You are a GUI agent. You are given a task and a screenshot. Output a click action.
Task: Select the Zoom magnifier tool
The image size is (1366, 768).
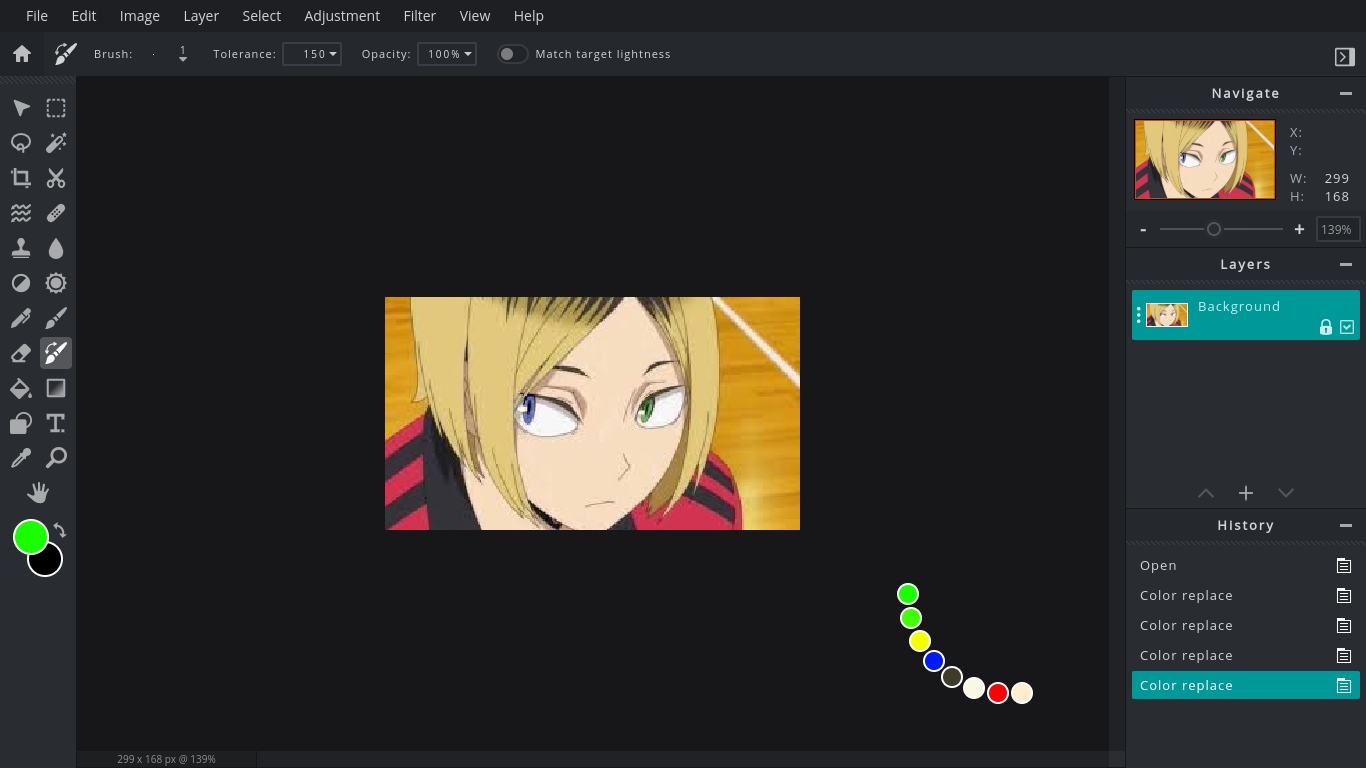(x=56, y=458)
